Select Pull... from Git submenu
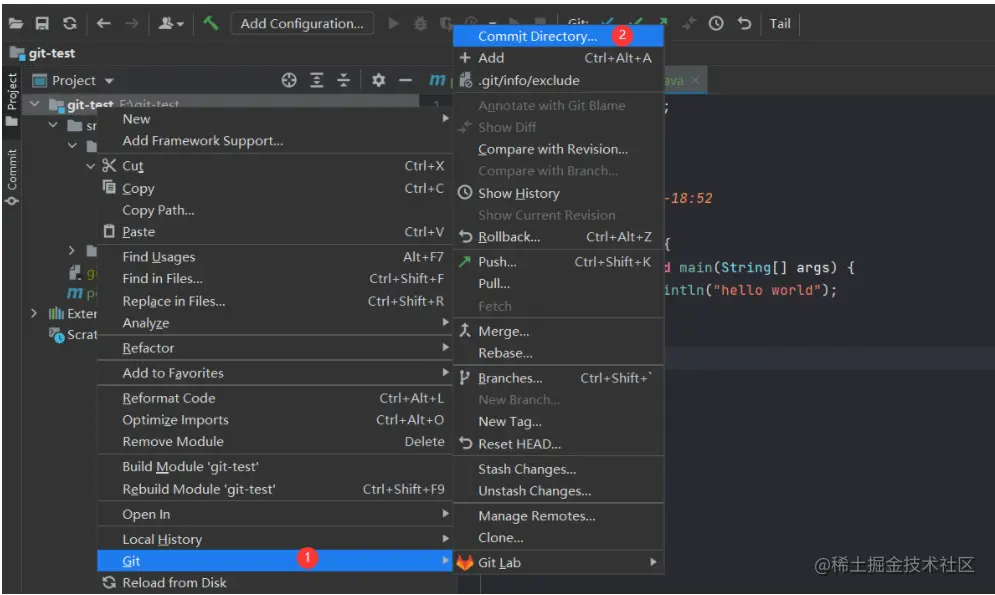995x595 pixels. coord(558,284)
